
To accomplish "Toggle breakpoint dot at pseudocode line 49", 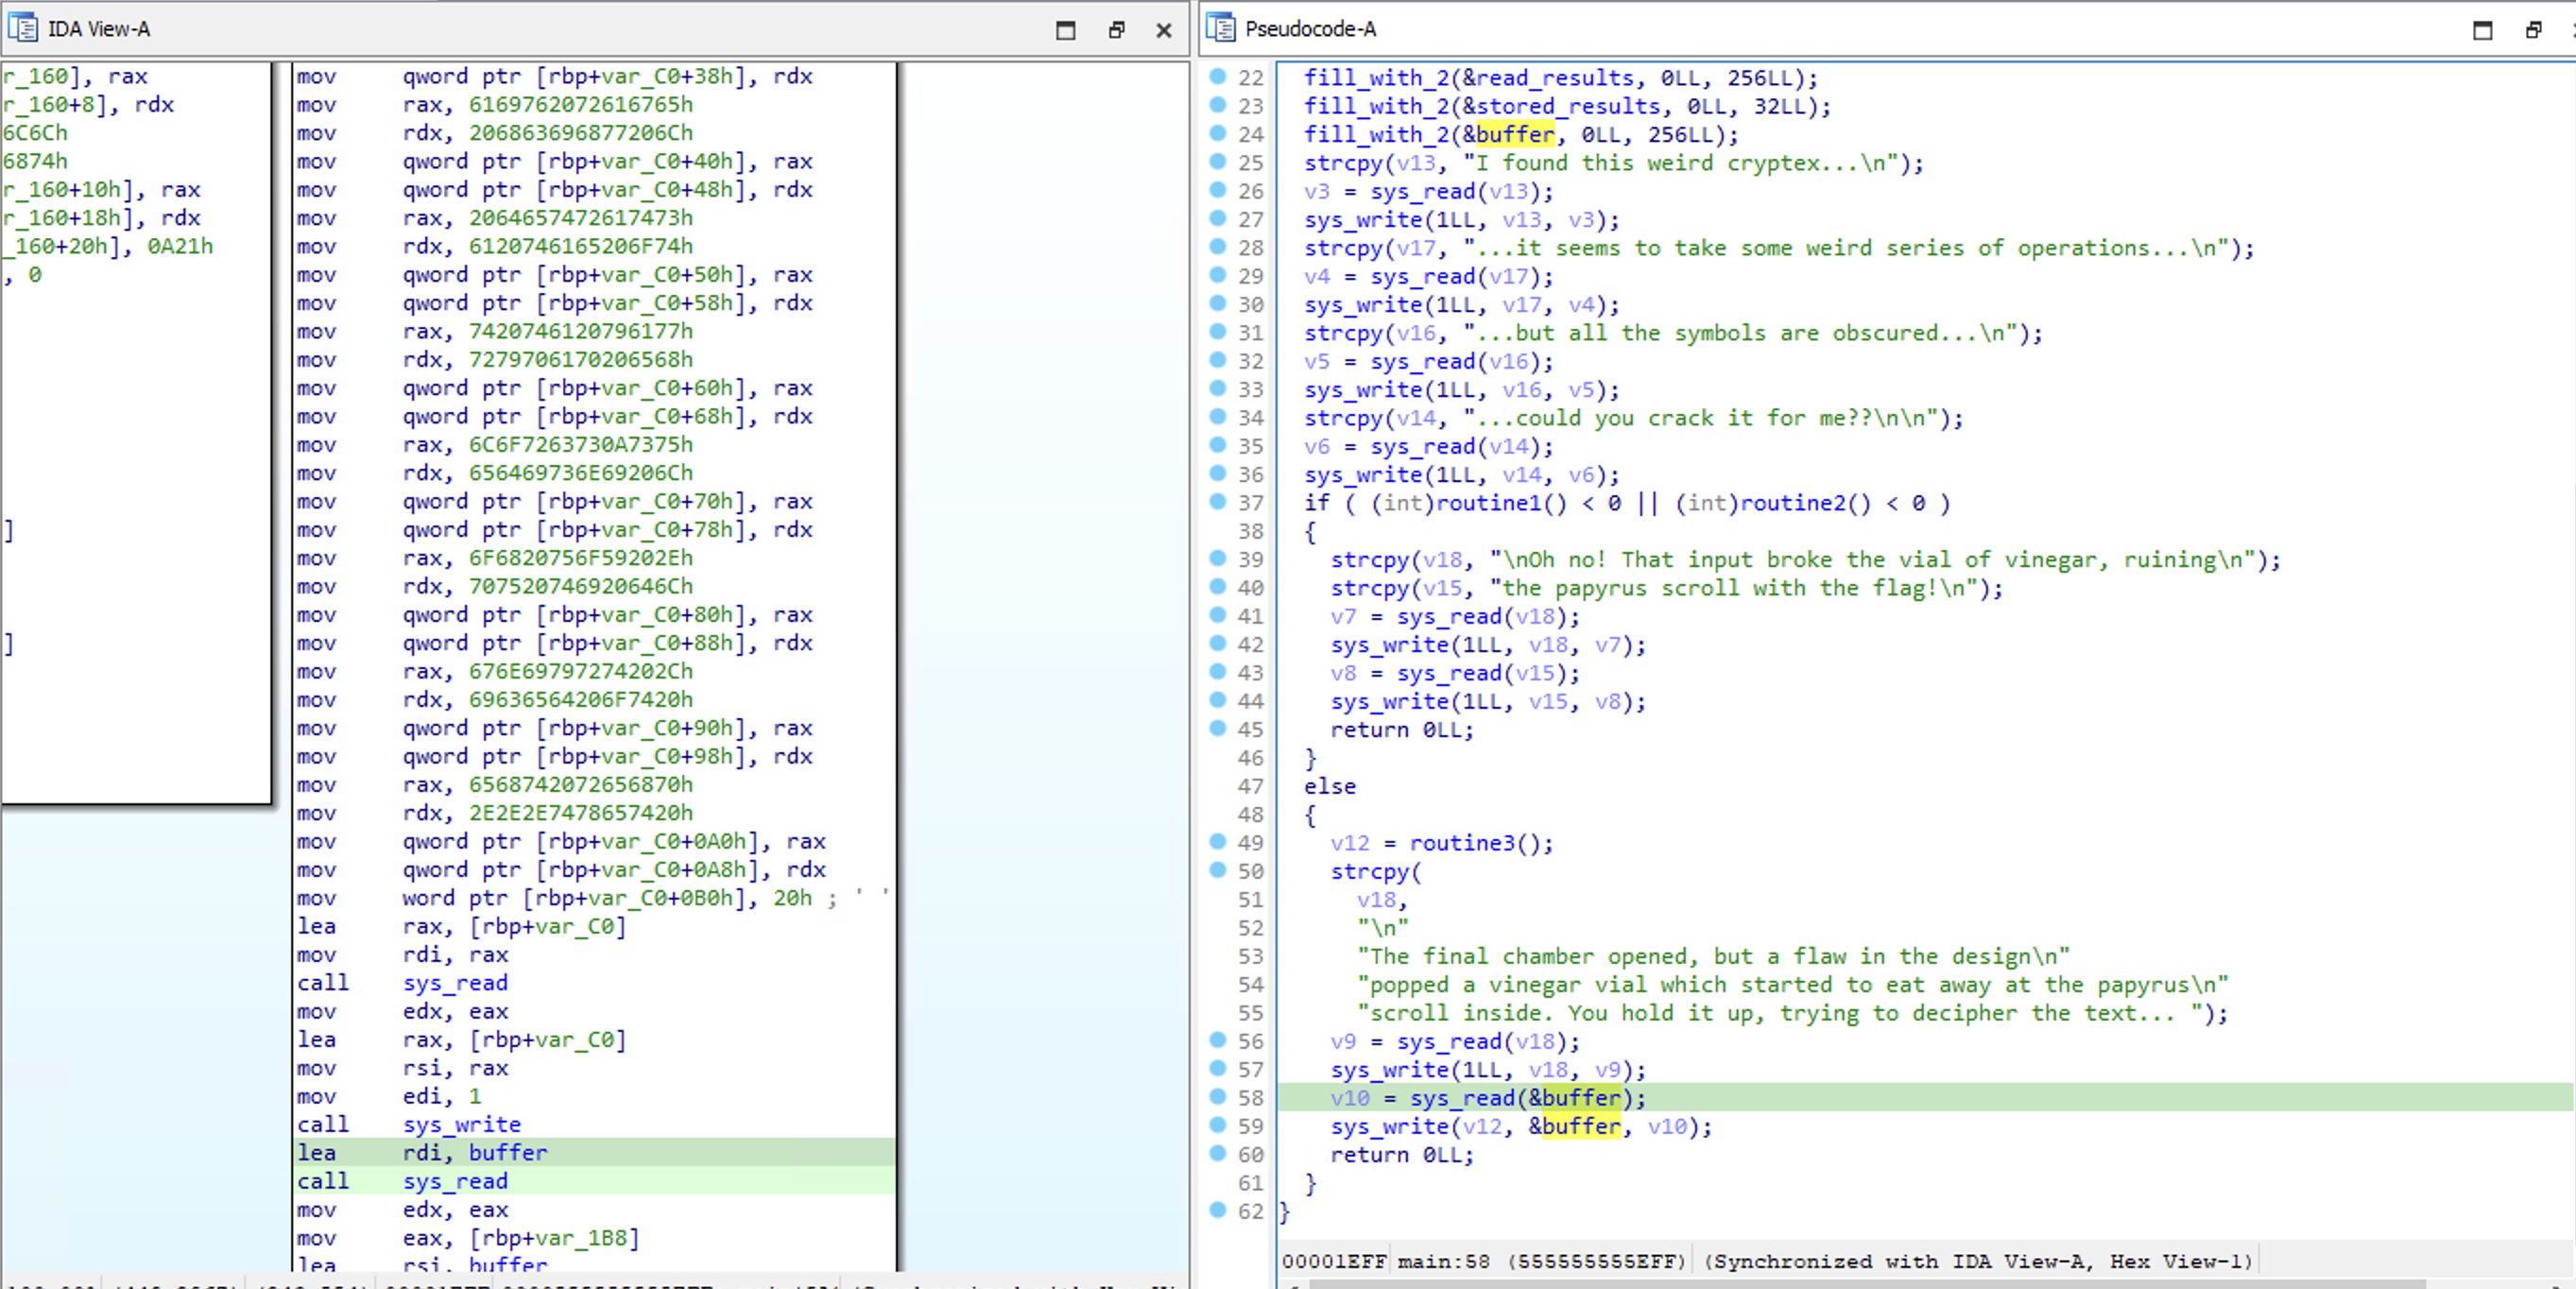I will coord(1217,841).
